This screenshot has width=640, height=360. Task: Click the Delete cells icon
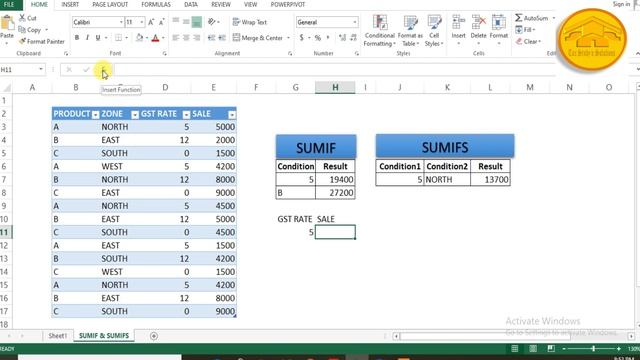478,22
